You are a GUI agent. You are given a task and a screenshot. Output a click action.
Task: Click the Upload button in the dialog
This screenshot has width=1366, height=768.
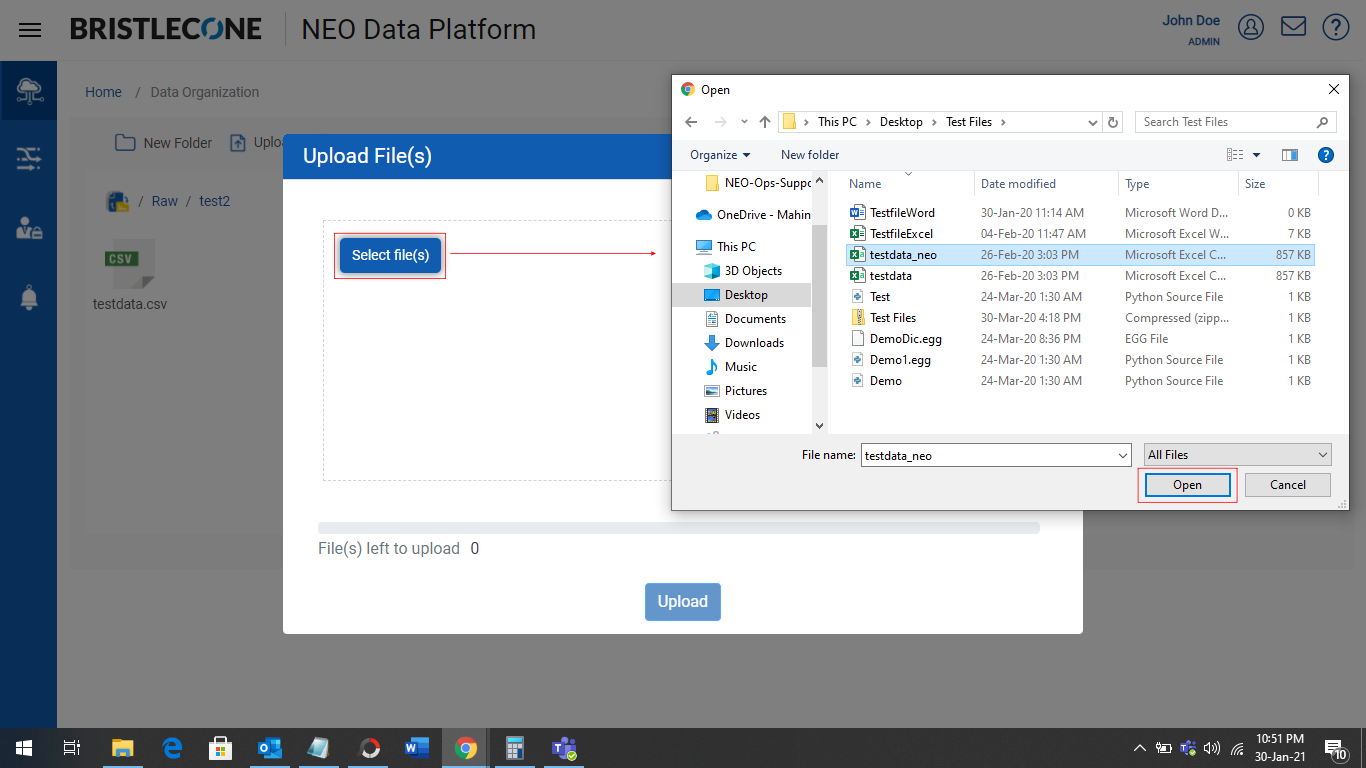[683, 601]
